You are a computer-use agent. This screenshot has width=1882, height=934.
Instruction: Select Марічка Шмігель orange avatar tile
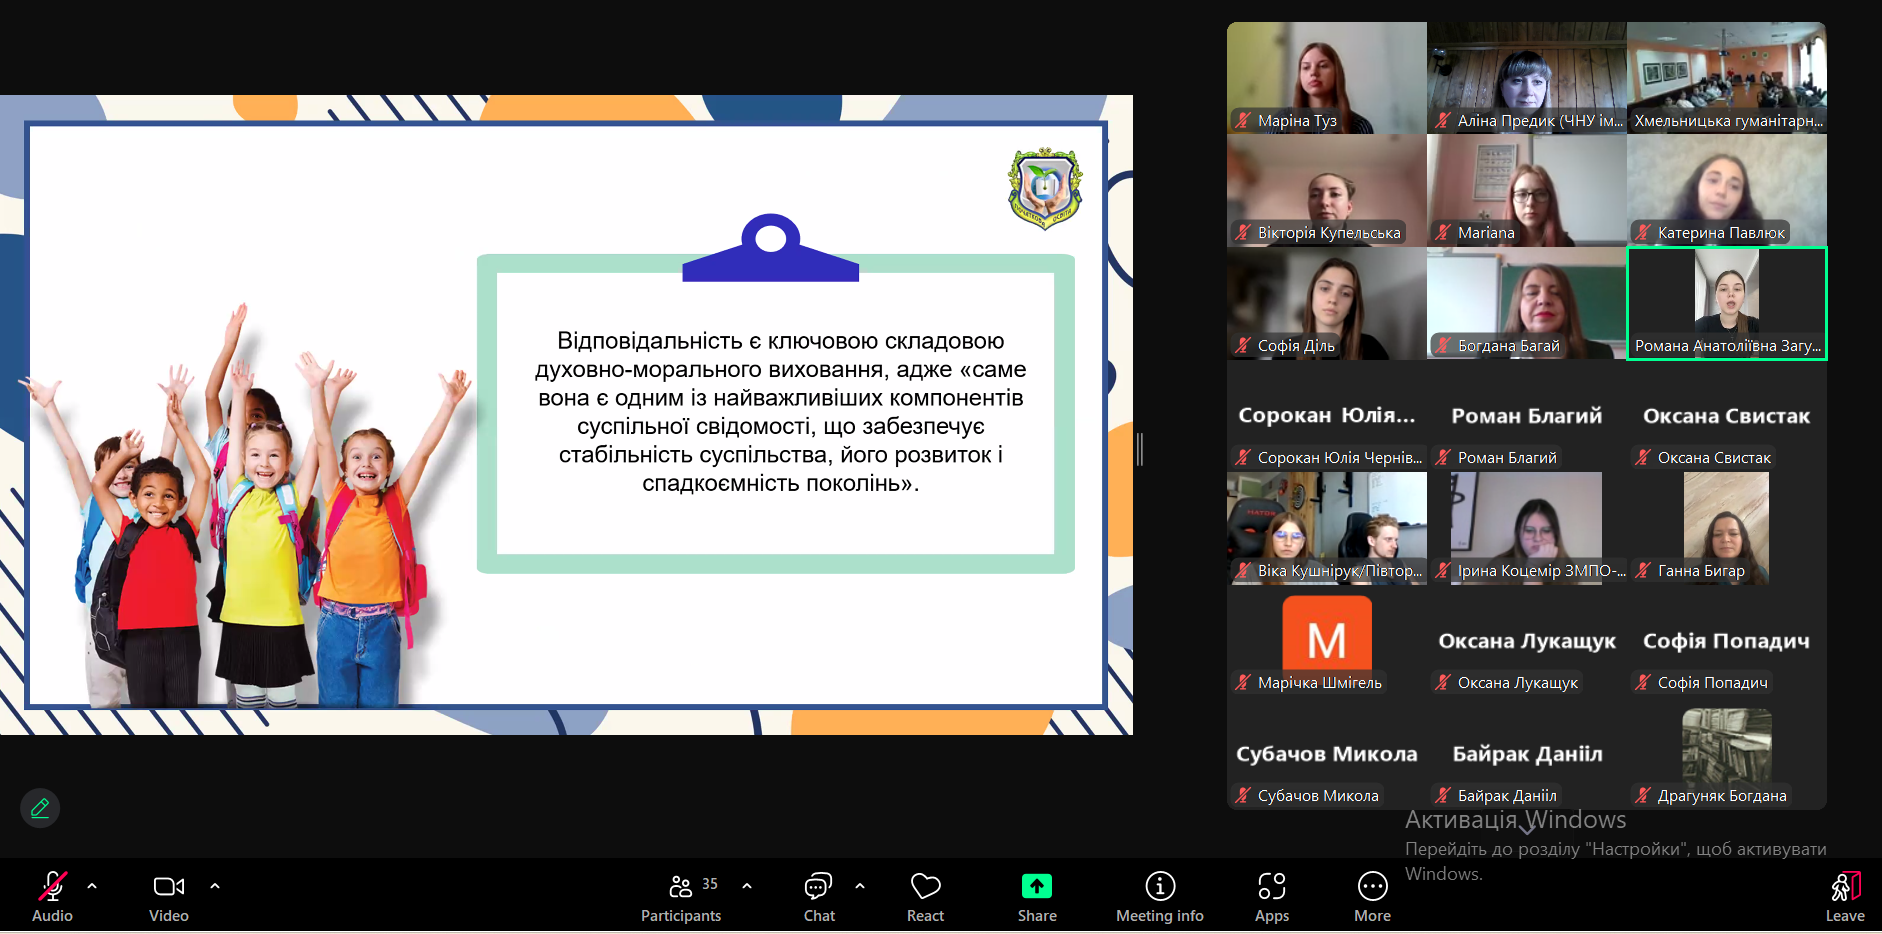1327,641
